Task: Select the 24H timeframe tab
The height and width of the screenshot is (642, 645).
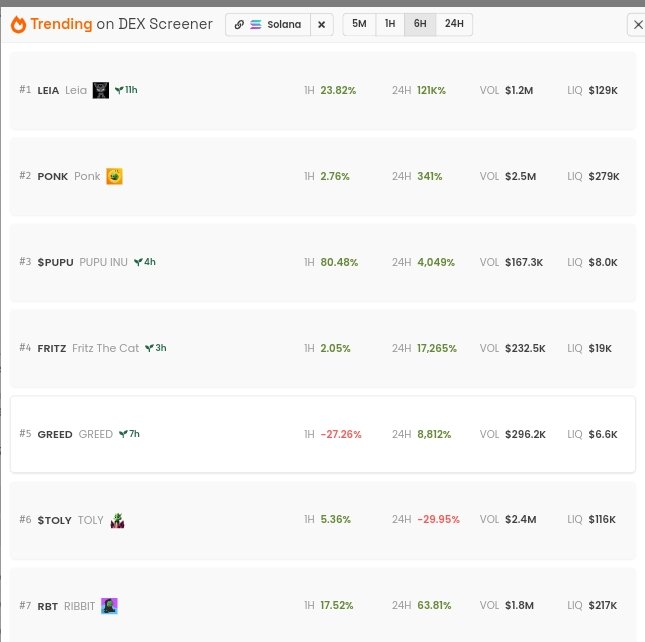Action: point(454,24)
